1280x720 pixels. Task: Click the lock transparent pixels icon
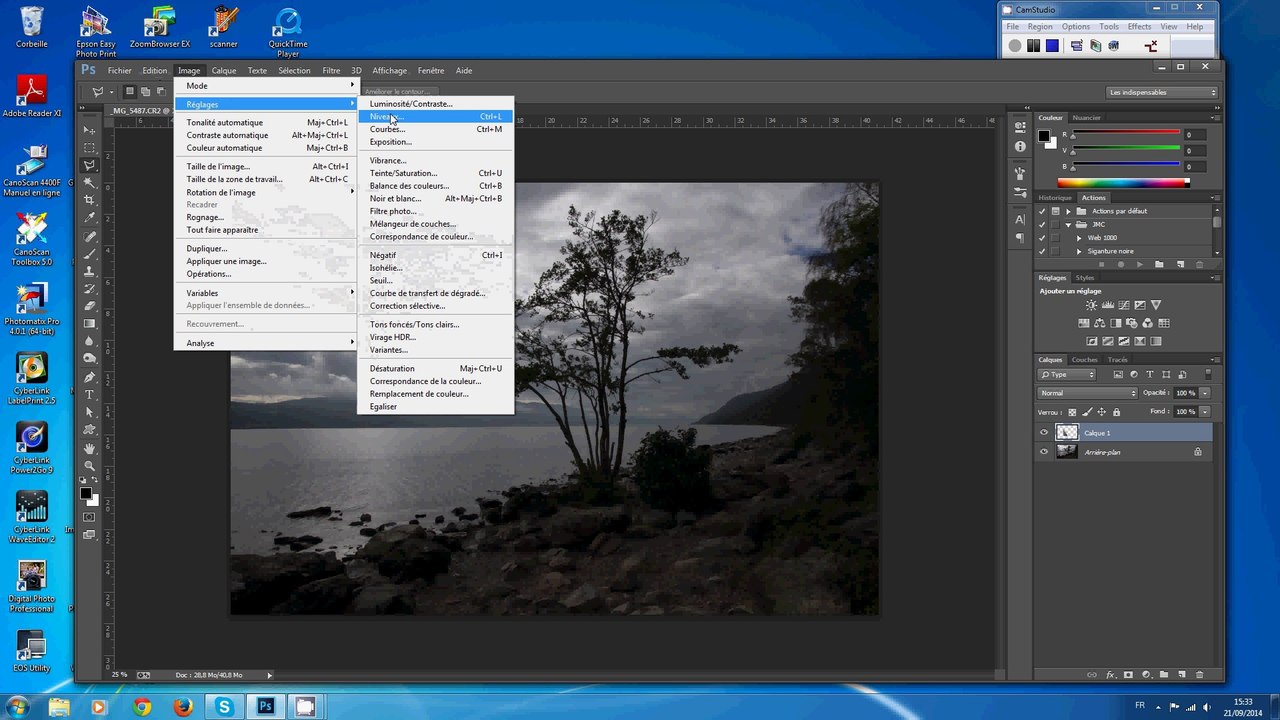coord(1072,412)
